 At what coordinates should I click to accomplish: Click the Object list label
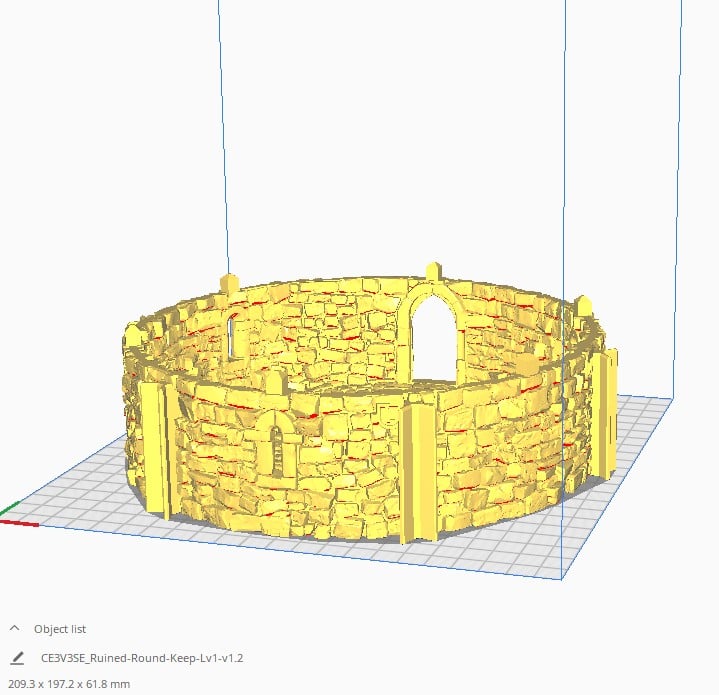[60, 629]
